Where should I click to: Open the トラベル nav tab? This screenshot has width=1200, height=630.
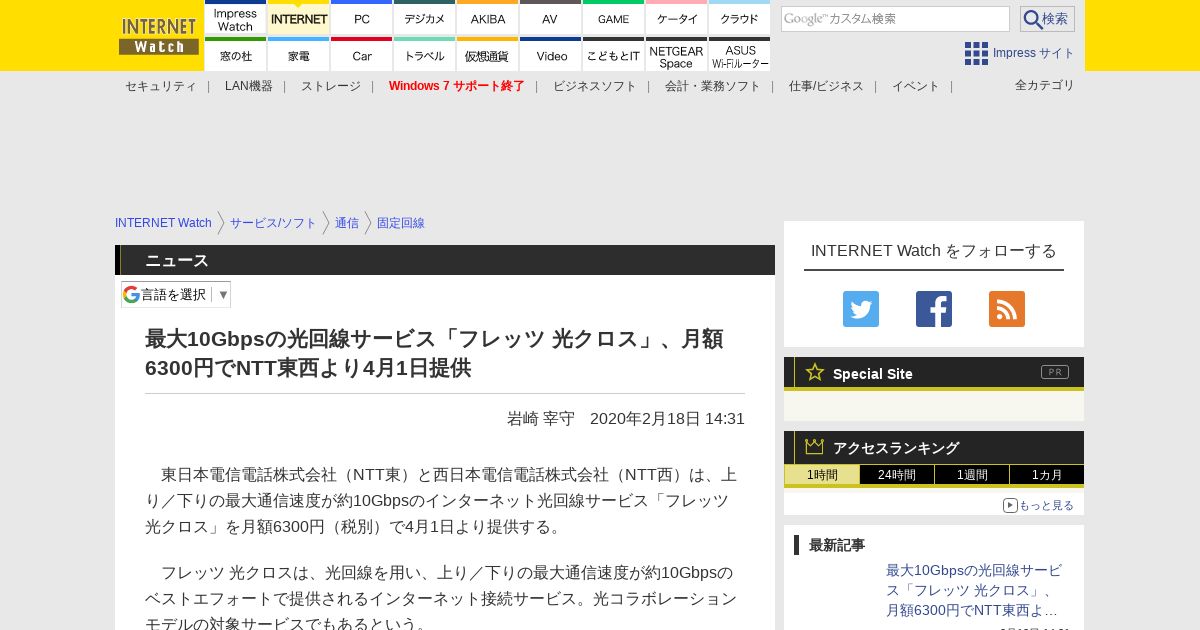click(x=425, y=54)
